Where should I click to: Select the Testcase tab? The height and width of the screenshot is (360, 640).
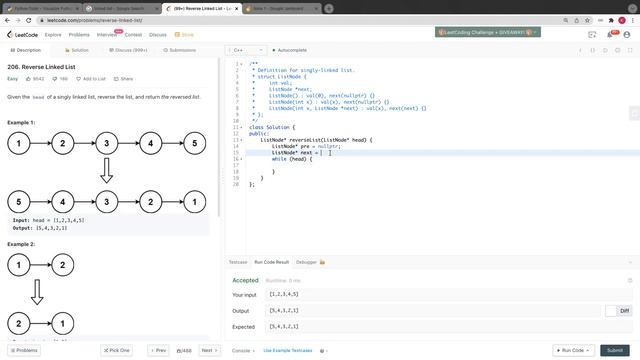pyautogui.click(x=238, y=262)
